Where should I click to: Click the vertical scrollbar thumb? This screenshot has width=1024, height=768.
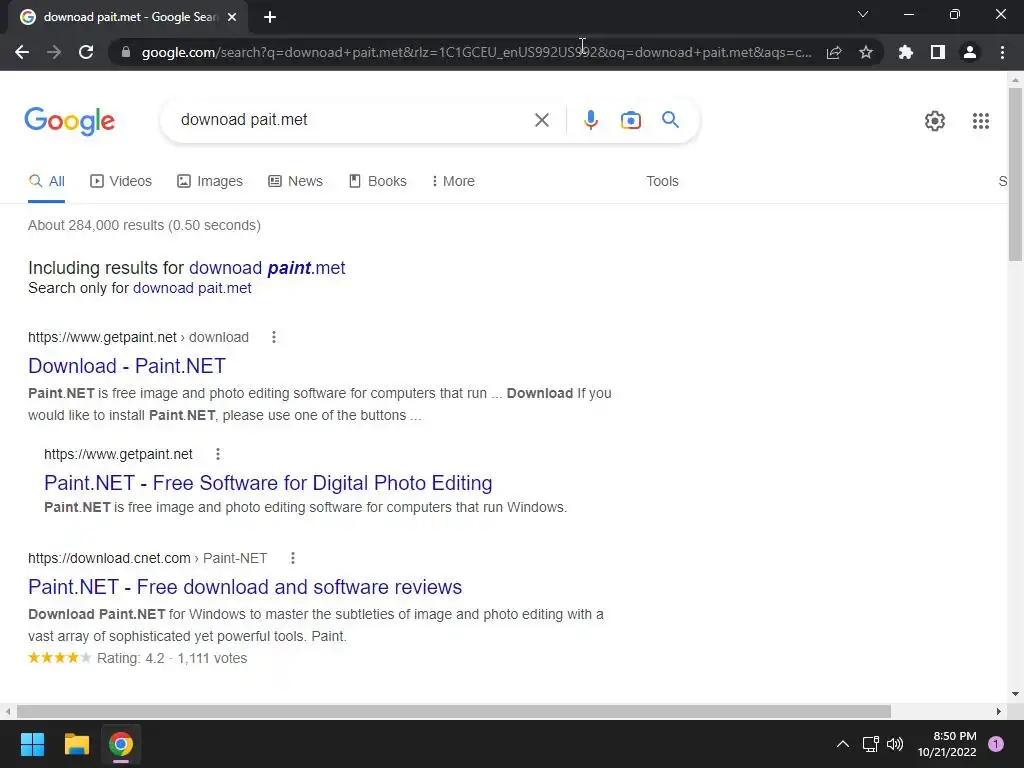[x=1015, y=174]
